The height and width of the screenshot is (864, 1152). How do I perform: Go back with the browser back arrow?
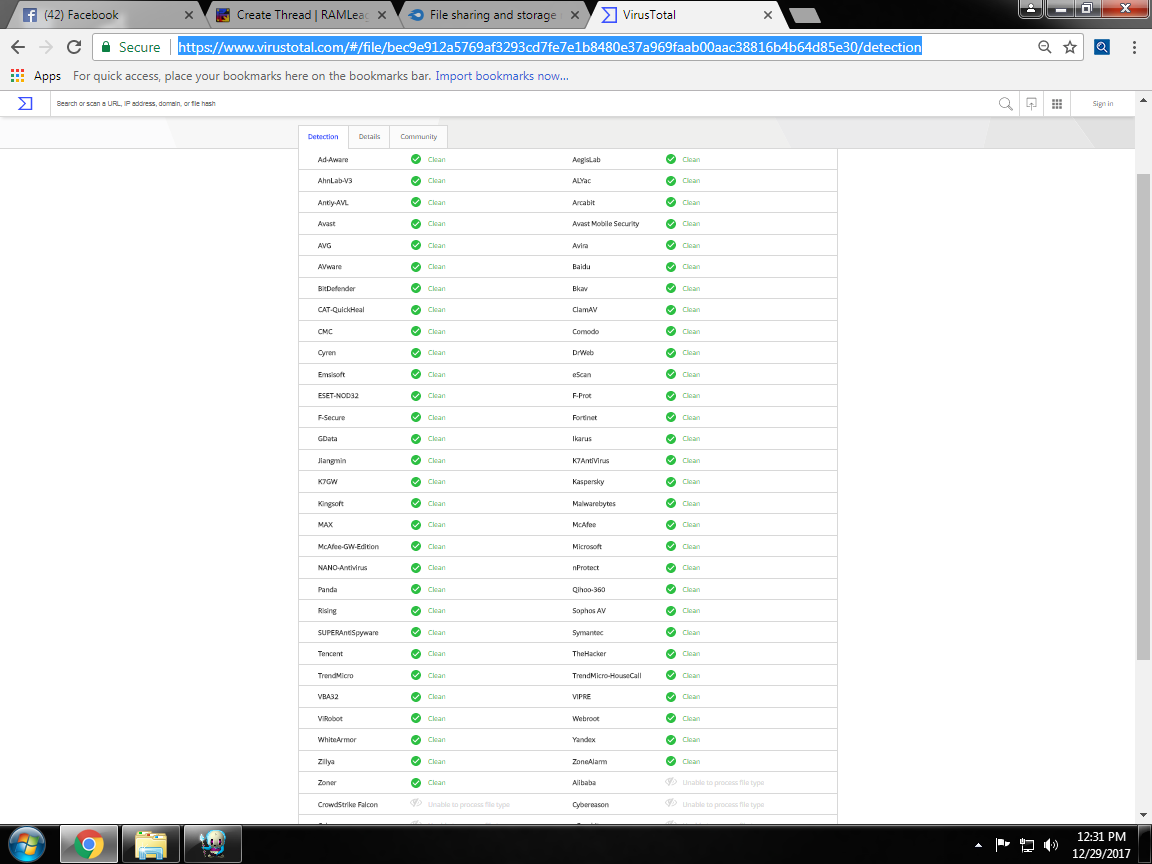pos(18,47)
